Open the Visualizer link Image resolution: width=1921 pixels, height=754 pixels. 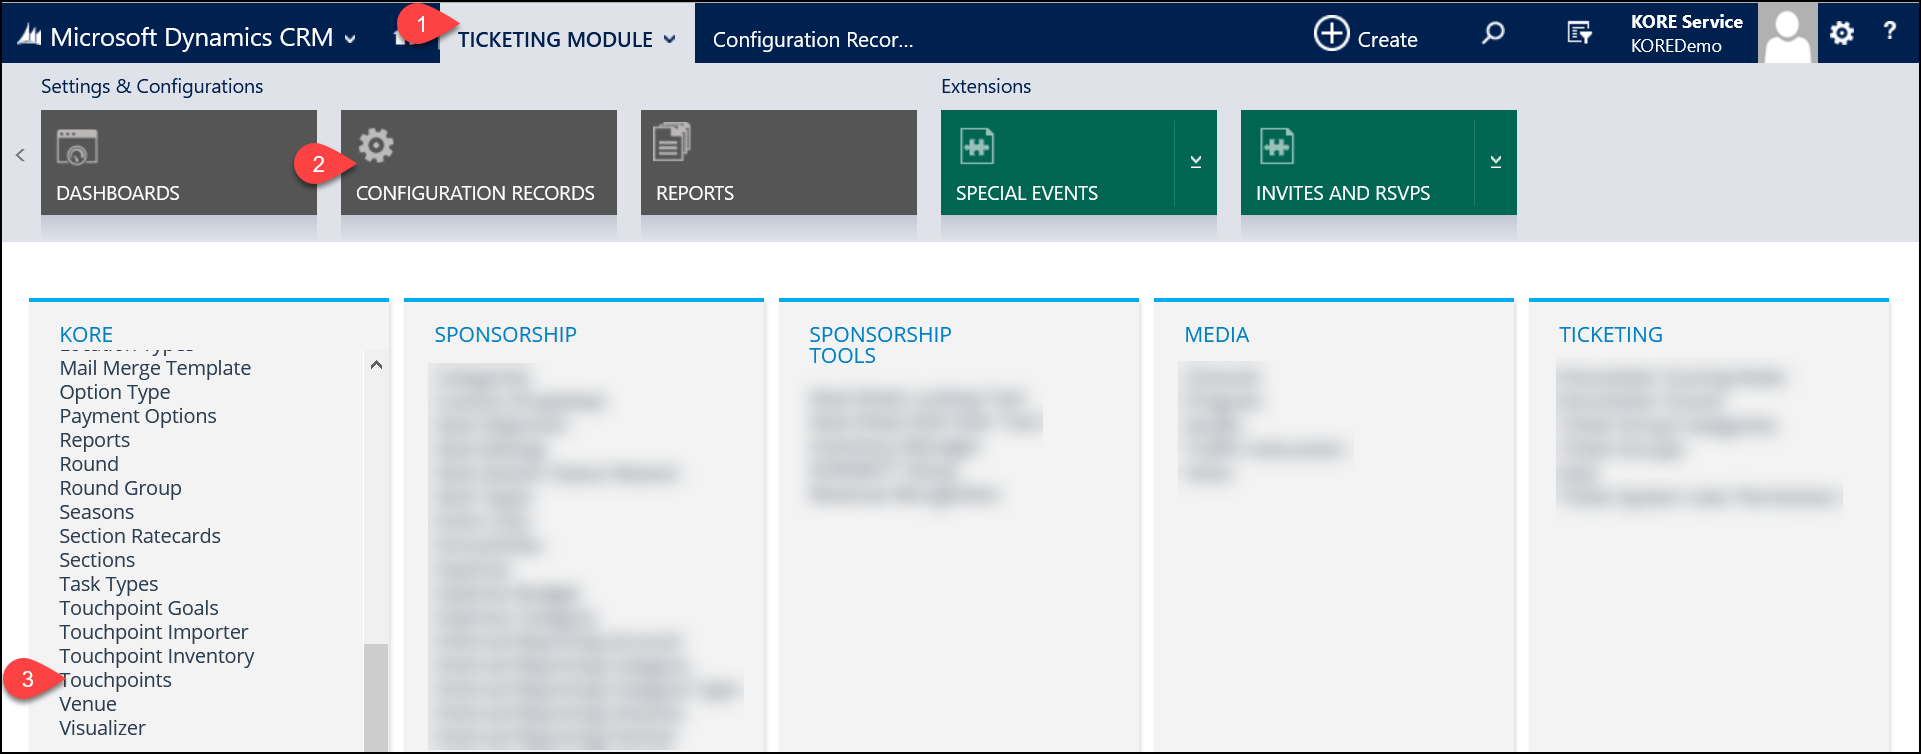pyautogui.click(x=103, y=728)
